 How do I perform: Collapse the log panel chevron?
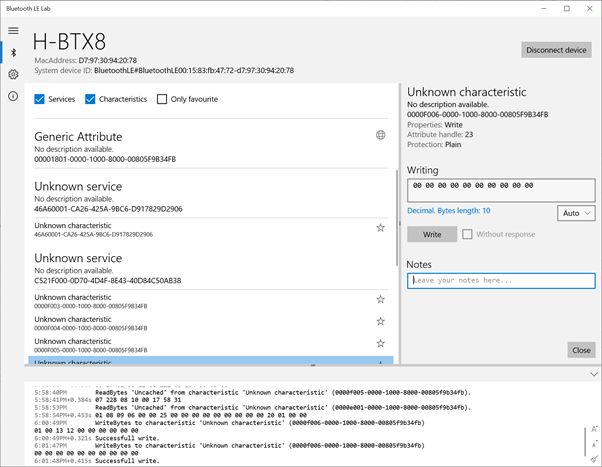point(594,374)
